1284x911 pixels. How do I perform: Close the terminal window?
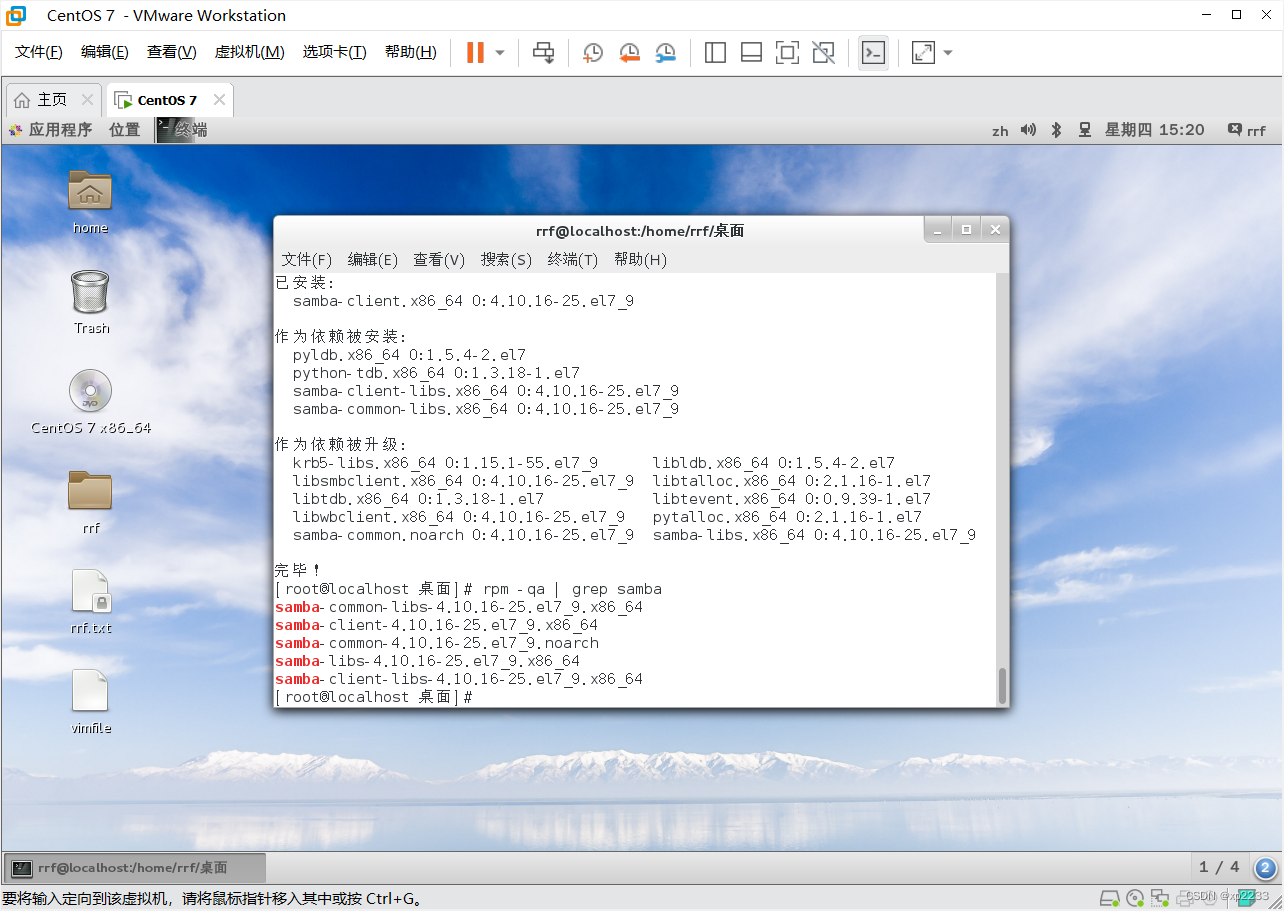point(994,230)
